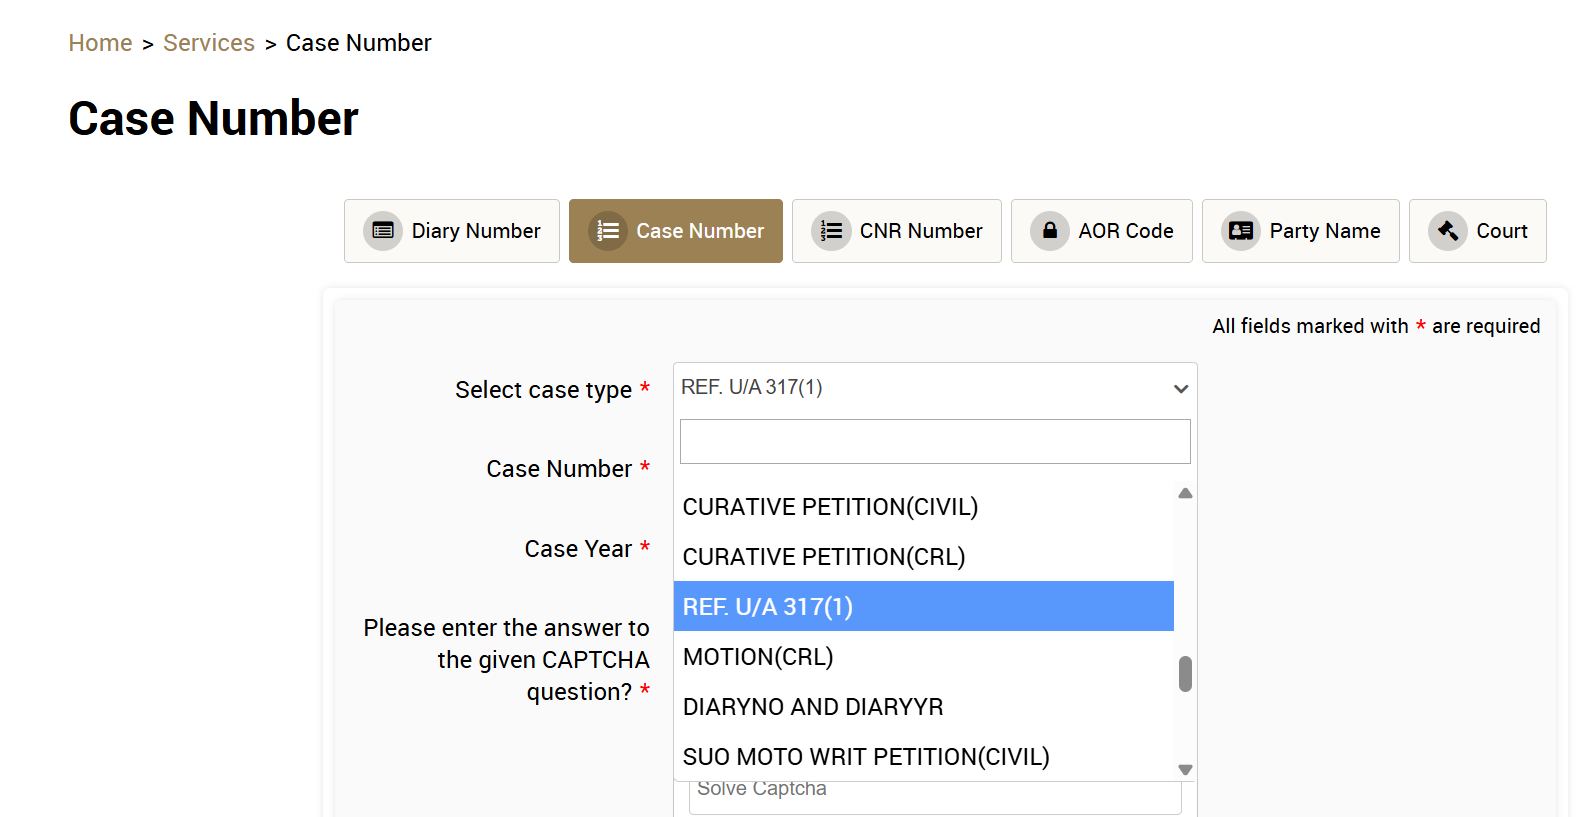Open the Diary Number tab
This screenshot has width=1590, height=817.
452,231
